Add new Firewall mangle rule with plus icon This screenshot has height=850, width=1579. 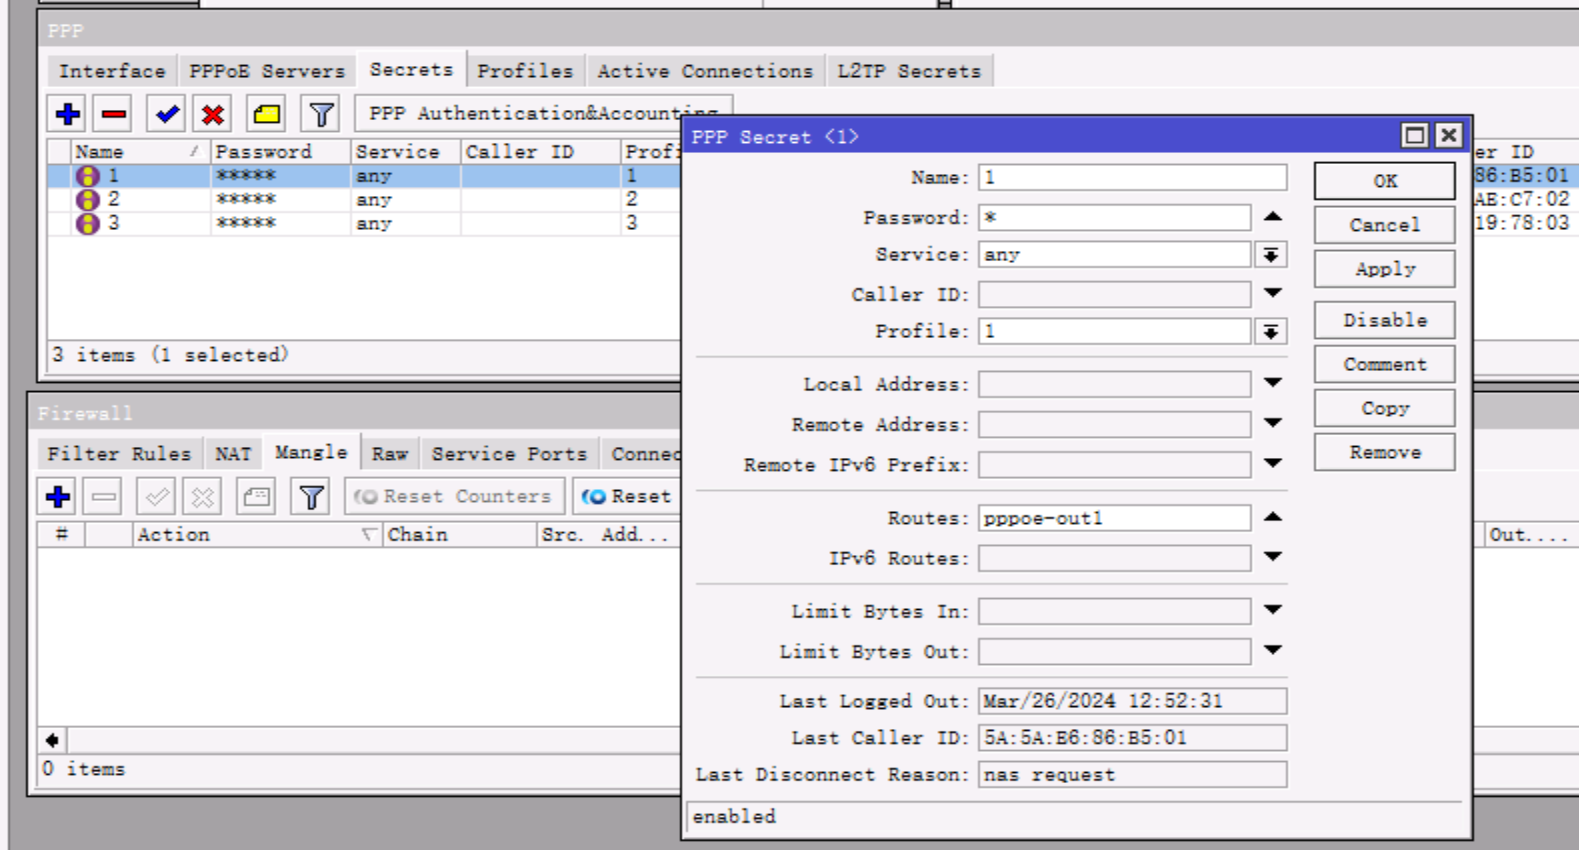58,496
